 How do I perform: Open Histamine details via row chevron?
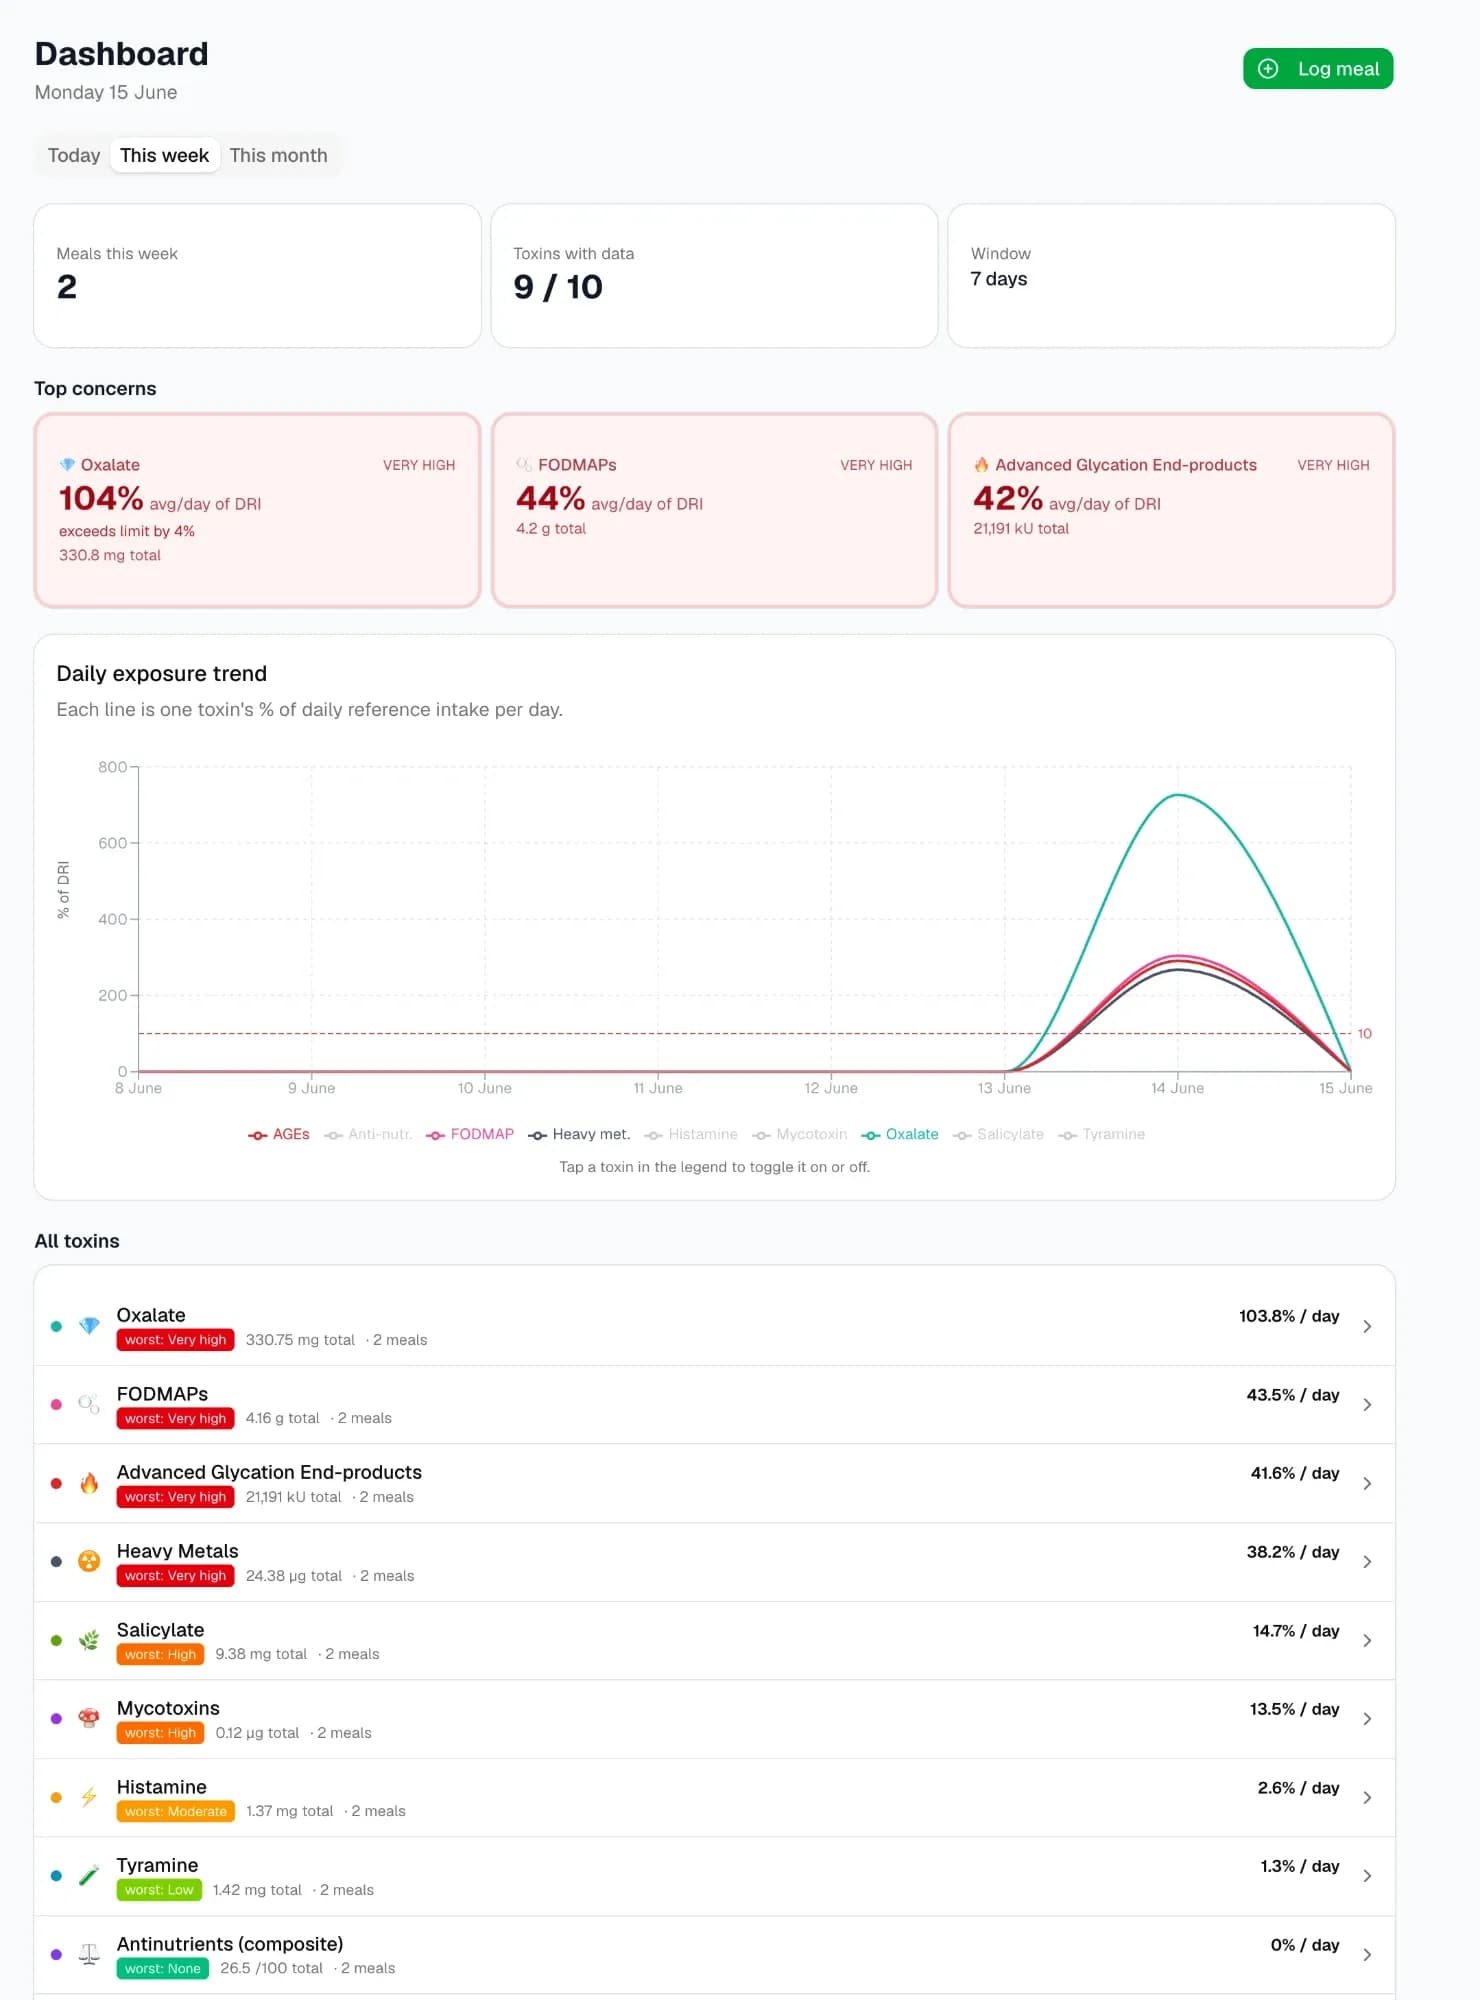coord(1367,1797)
